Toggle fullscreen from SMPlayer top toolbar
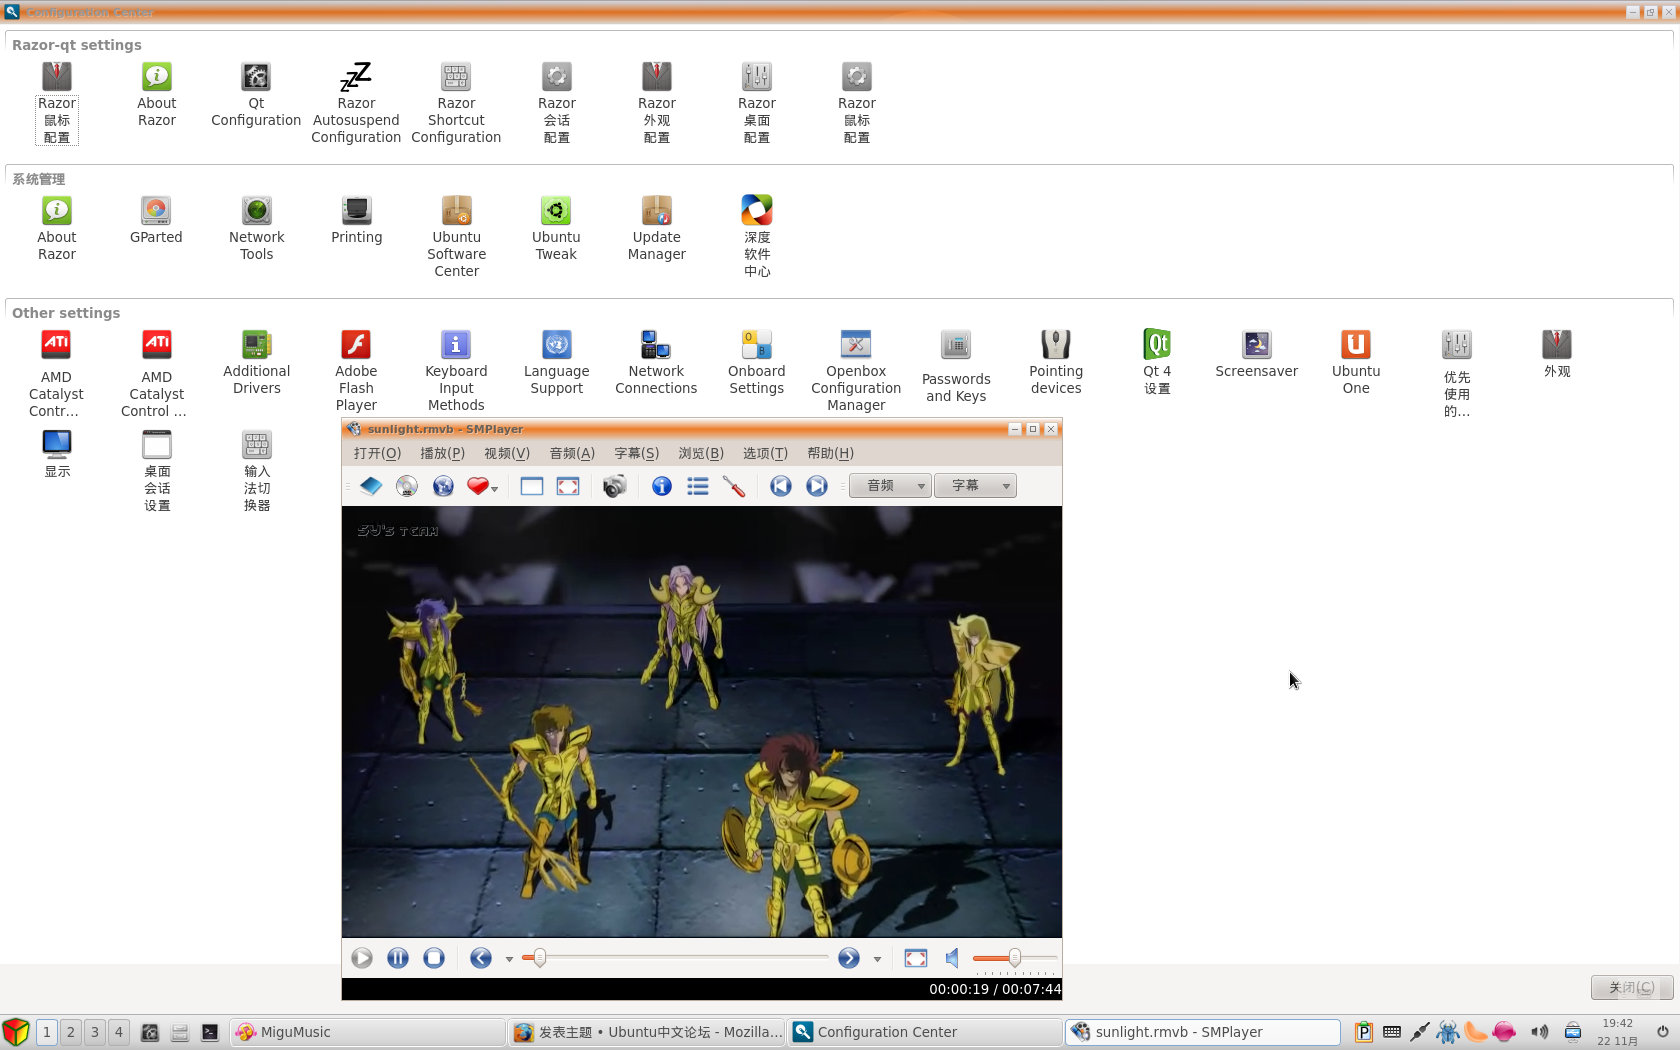 pos(568,486)
